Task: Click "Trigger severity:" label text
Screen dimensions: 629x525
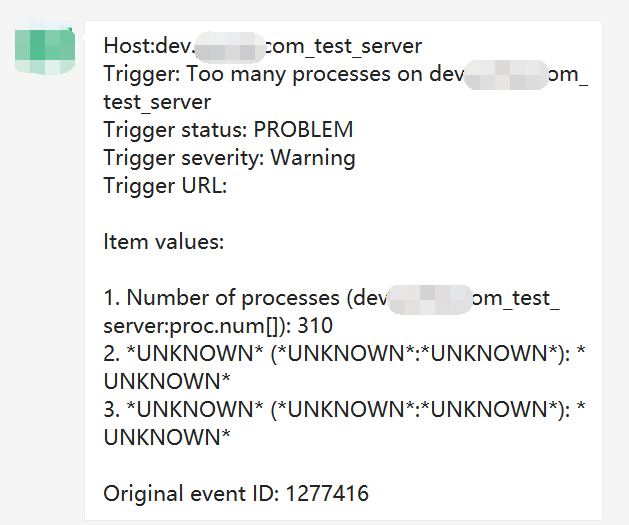Action: (184, 158)
